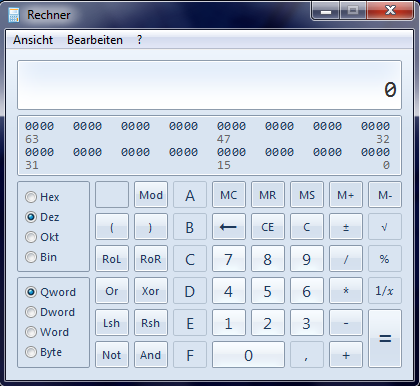Click the close parenthesis button

tap(151, 227)
